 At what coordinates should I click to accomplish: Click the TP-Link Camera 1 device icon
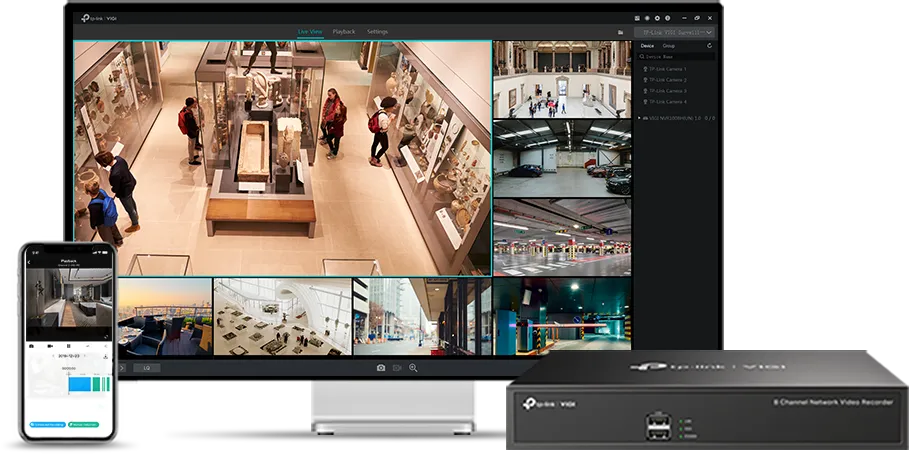pos(644,69)
